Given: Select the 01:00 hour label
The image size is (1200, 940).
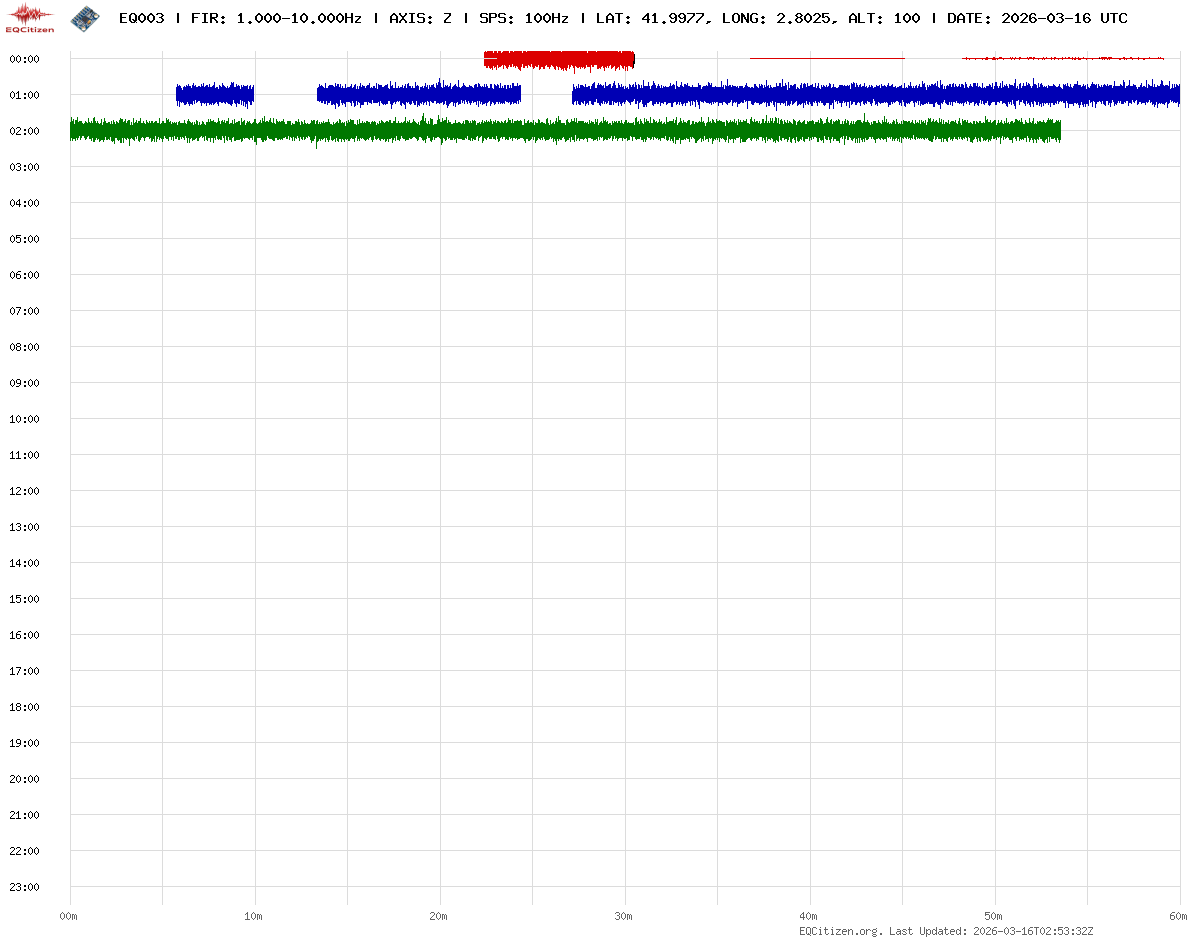Looking at the screenshot, I should coord(23,95).
